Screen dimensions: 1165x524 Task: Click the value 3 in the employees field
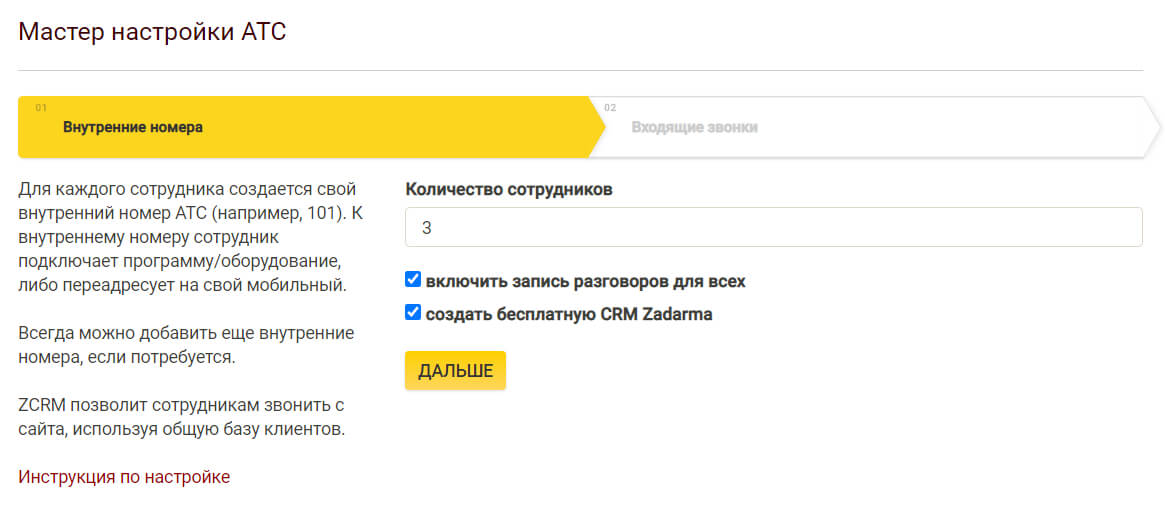pyautogui.click(x=426, y=228)
